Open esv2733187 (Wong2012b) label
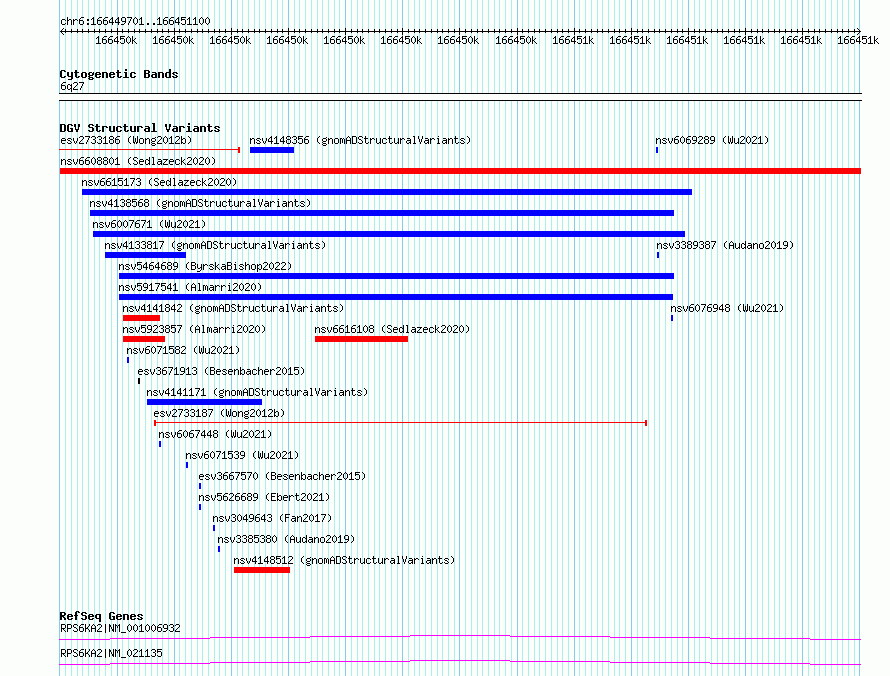 pos(219,413)
